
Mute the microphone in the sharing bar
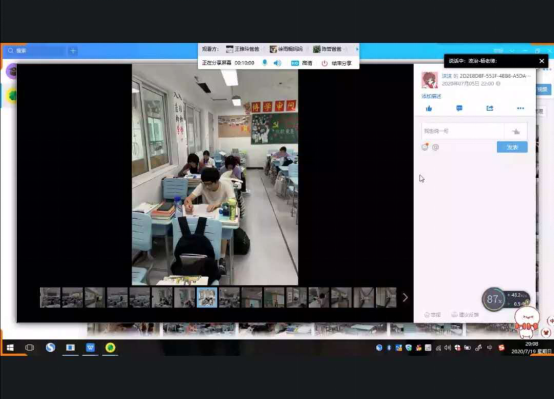pyautogui.click(x=265, y=63)
